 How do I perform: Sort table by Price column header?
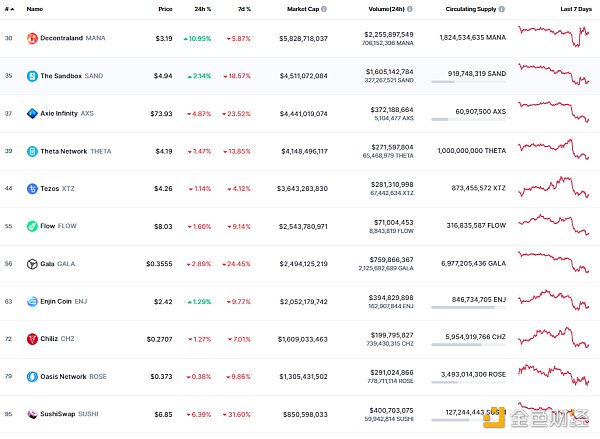point(165,9)
